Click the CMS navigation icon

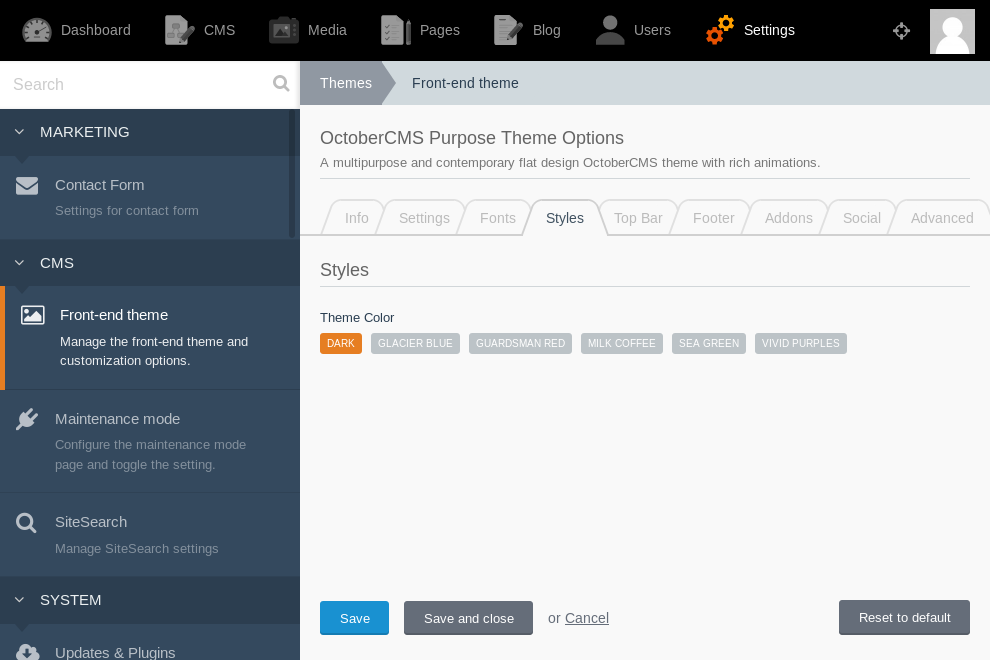coord(179,30)
